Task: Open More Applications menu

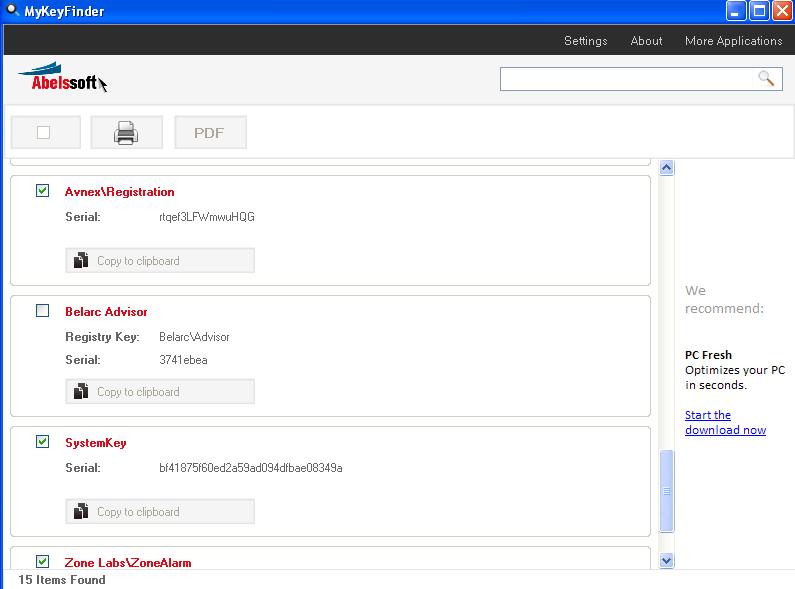Action: tap(733, 41)
